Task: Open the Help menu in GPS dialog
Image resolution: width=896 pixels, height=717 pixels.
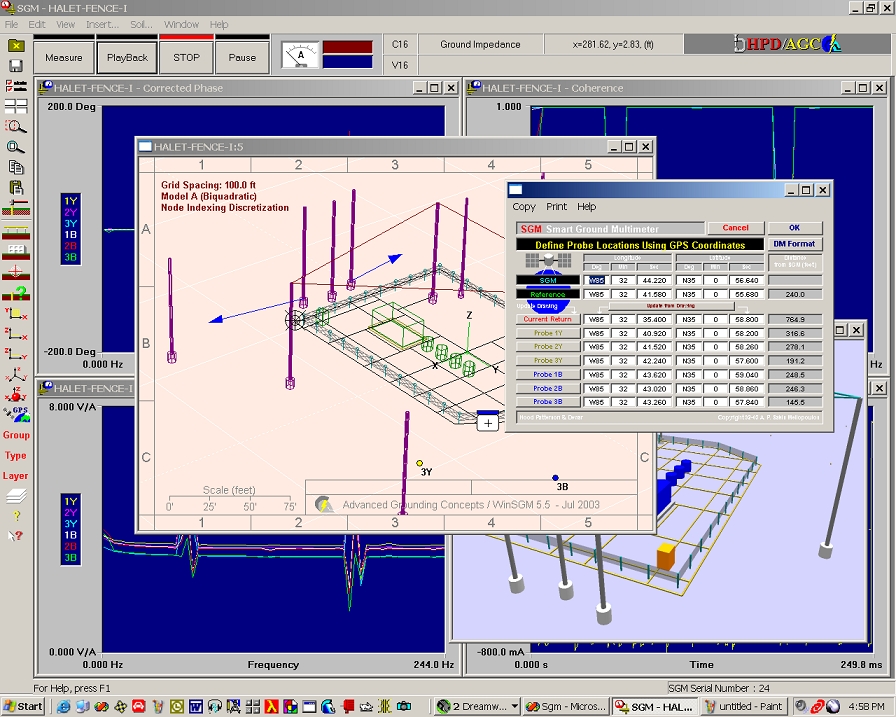Action: (x=586, y=207)
